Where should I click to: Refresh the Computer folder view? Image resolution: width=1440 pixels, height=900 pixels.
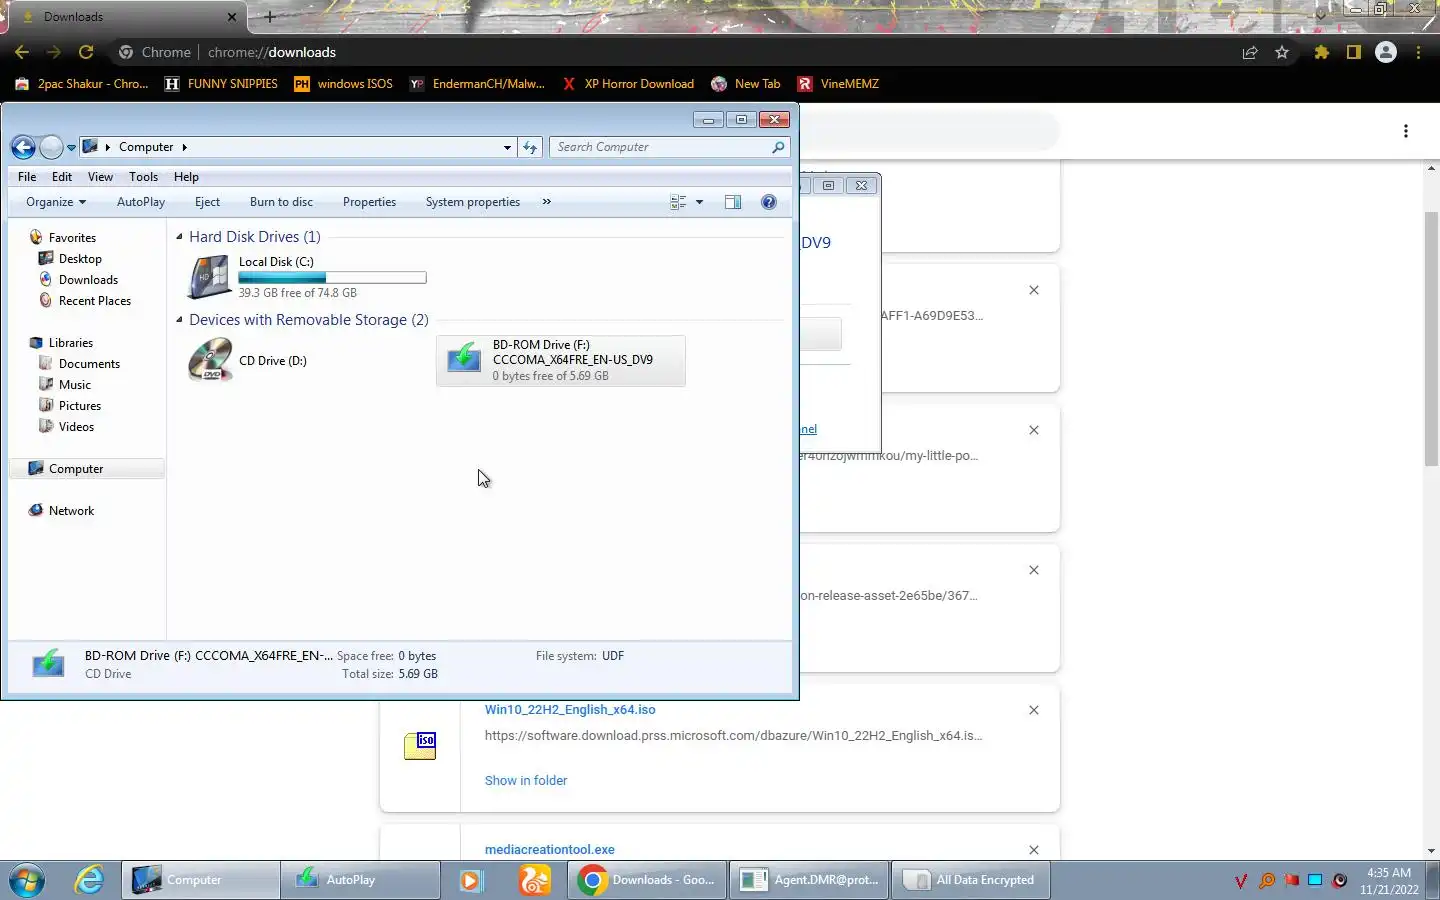click(530, 147)
